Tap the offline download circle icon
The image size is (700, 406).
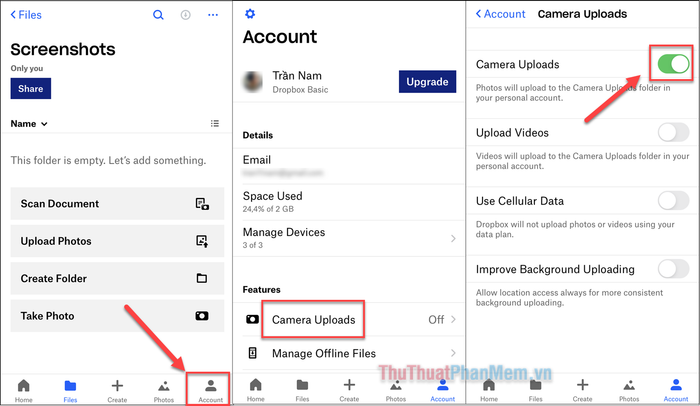(185, 15)
